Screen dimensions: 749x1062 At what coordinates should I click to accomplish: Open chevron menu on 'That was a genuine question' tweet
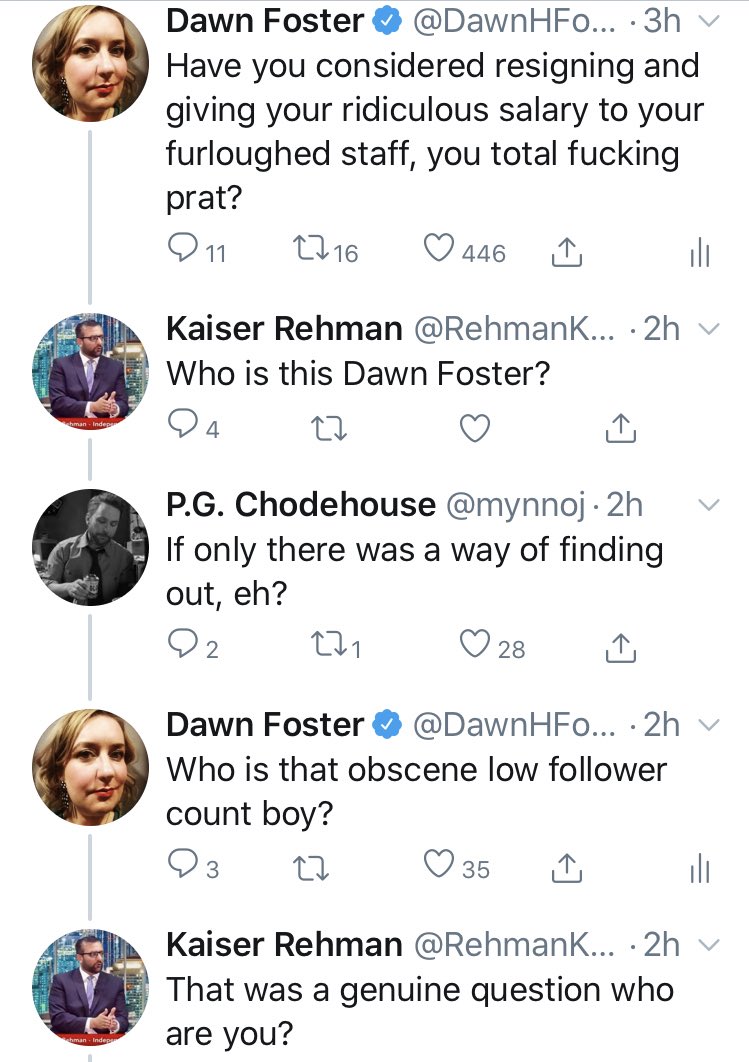point(707,944)
